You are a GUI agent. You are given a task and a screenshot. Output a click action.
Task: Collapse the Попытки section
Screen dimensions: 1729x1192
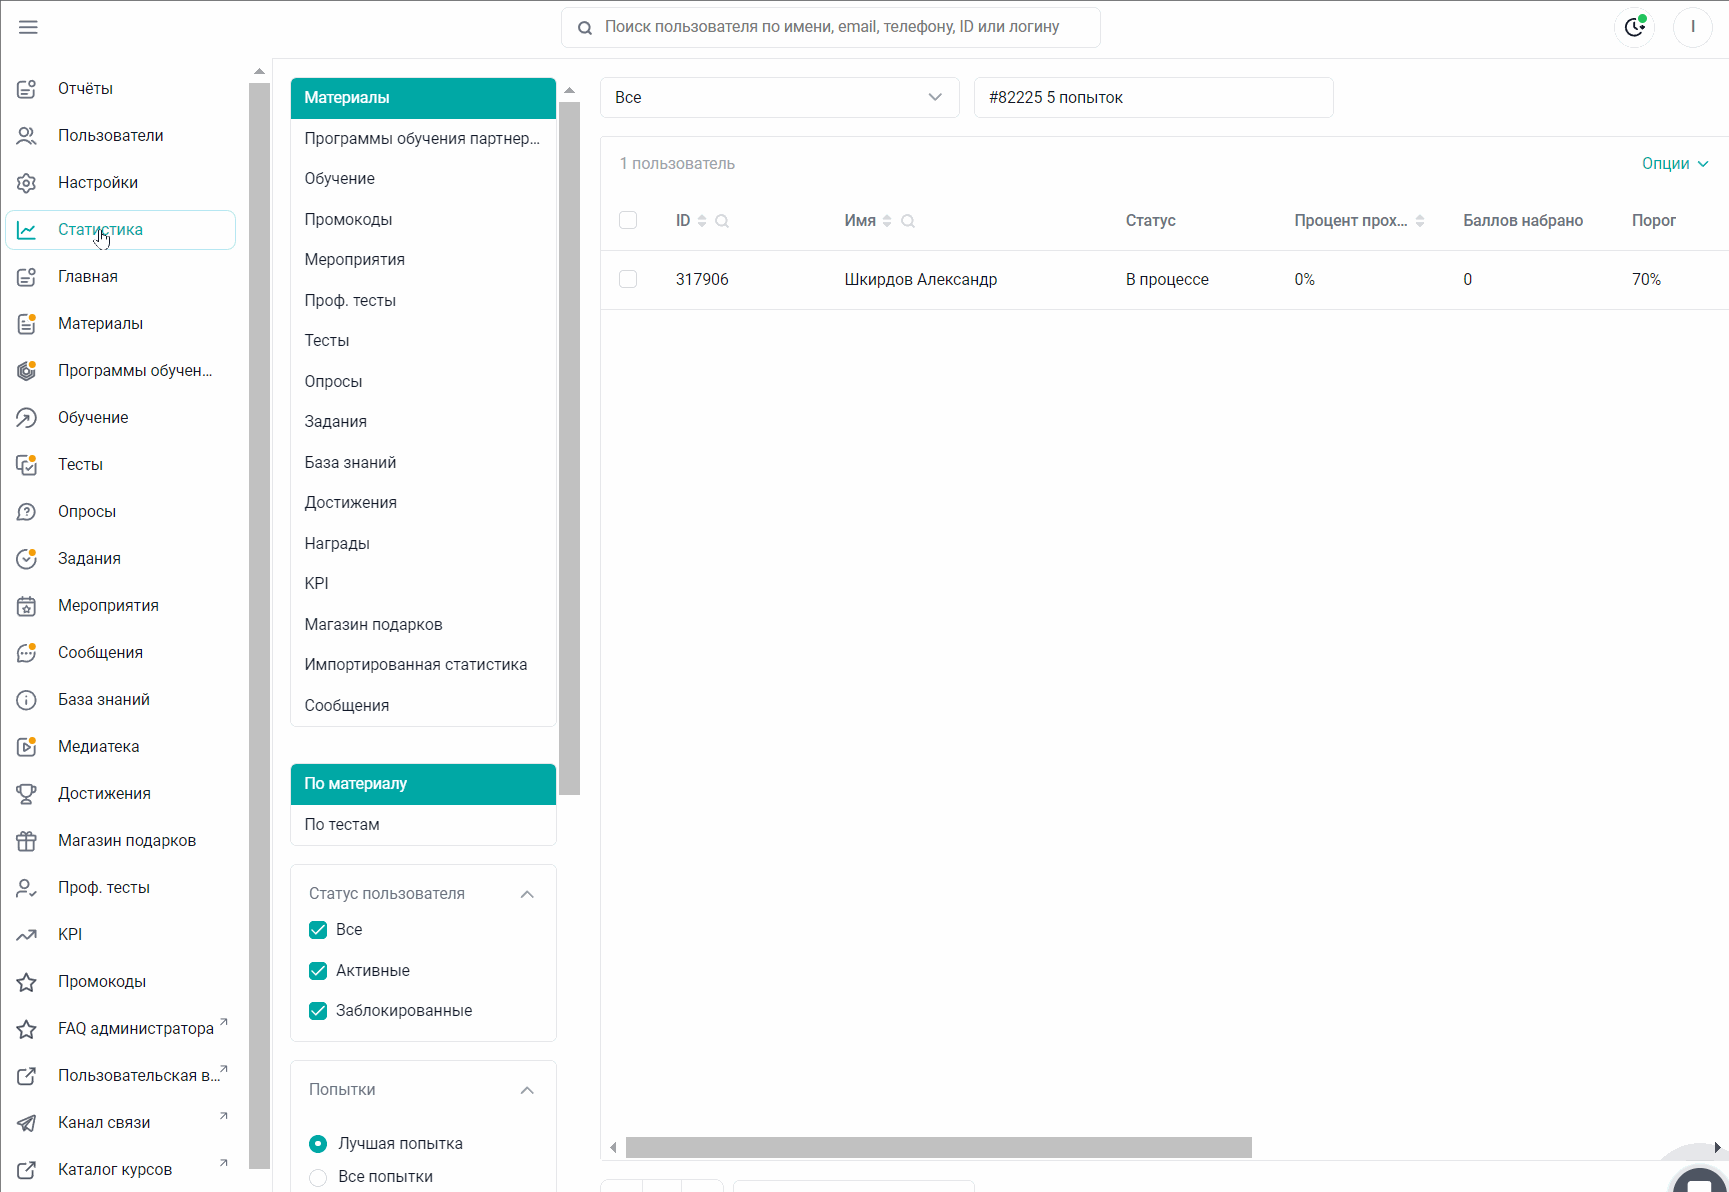click(x=527, y=1090)
